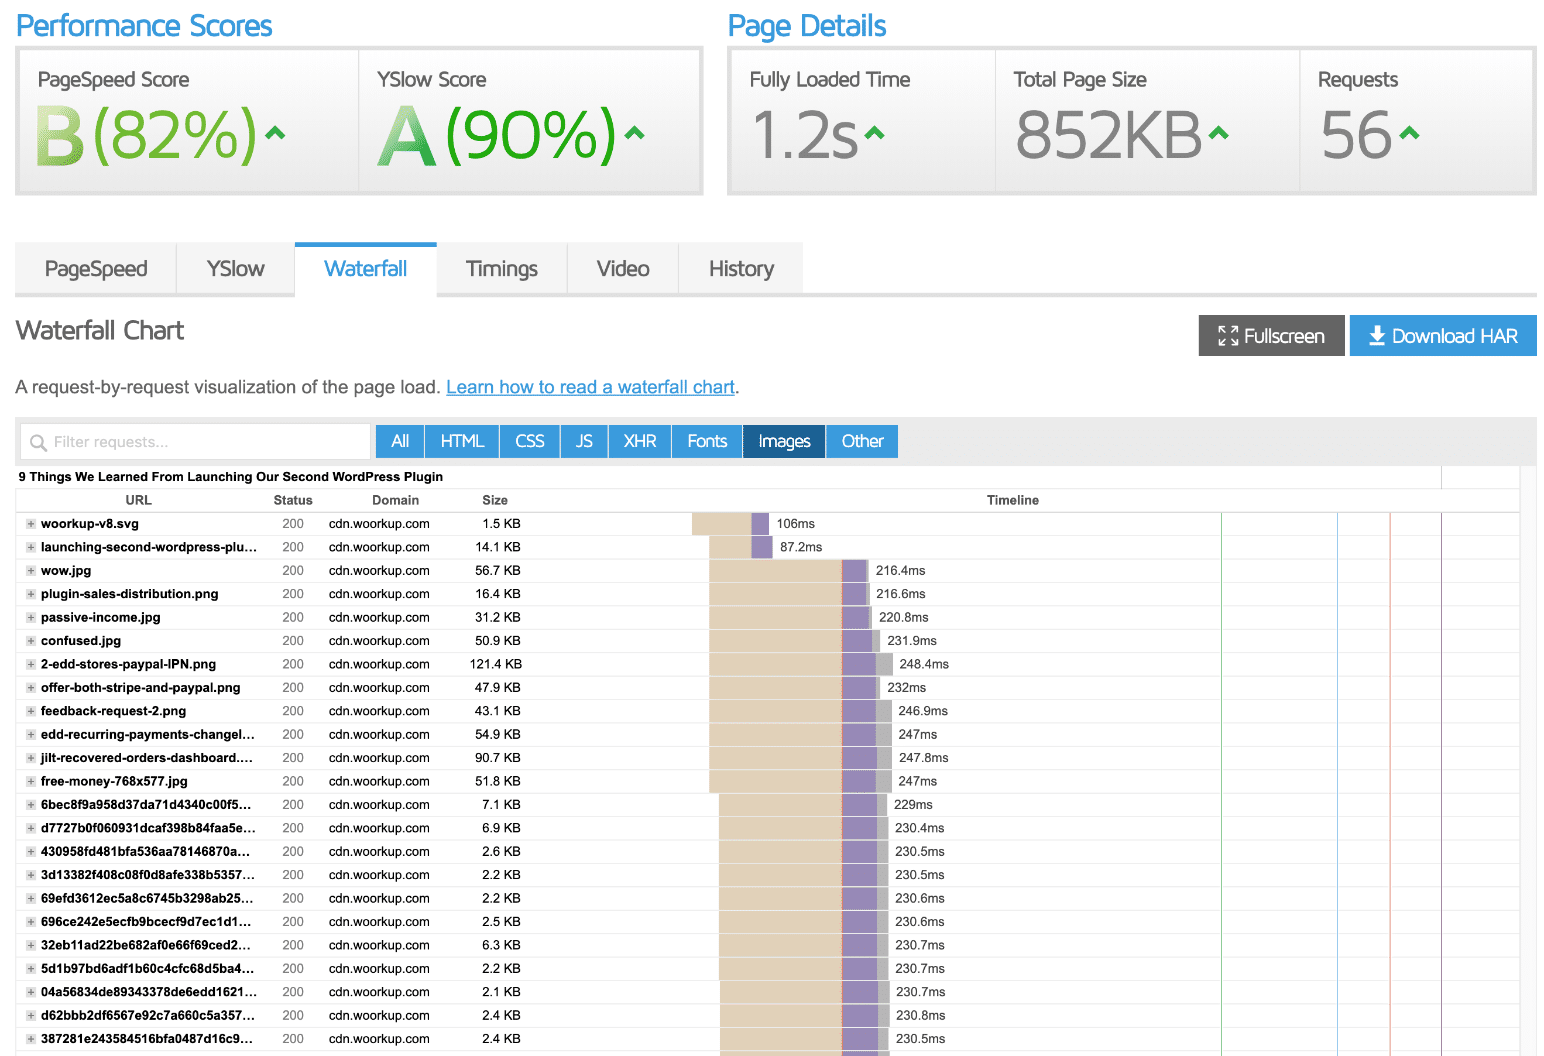Click arrow icon beside Total Page Size
The width and height of the screenshot is (1544, 1056).
[x=1218, y=133]
